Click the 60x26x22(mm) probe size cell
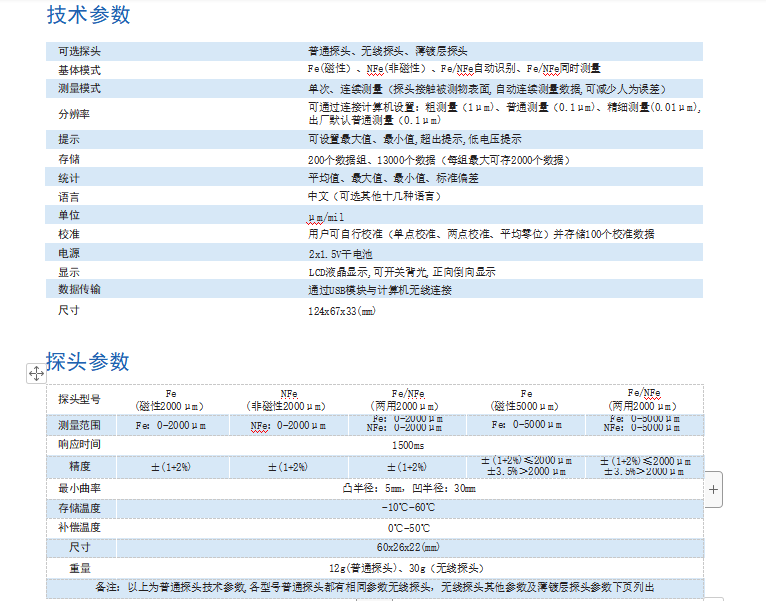Image resolution: width=766 pixels, height=601 pixels. (x=408, y=548)
